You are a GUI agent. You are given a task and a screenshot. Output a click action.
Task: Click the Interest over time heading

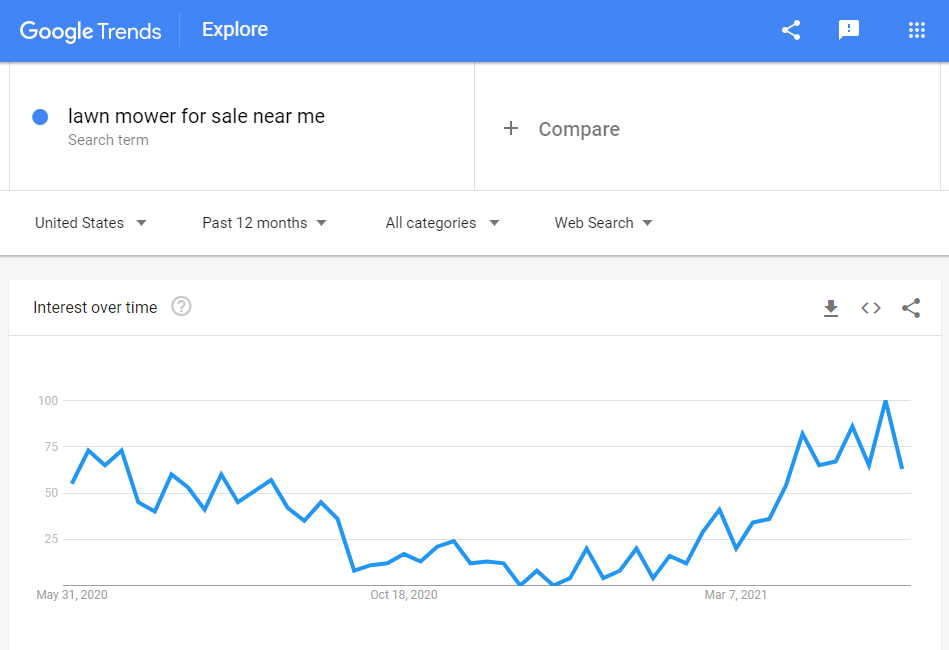(x=95, y=307)
